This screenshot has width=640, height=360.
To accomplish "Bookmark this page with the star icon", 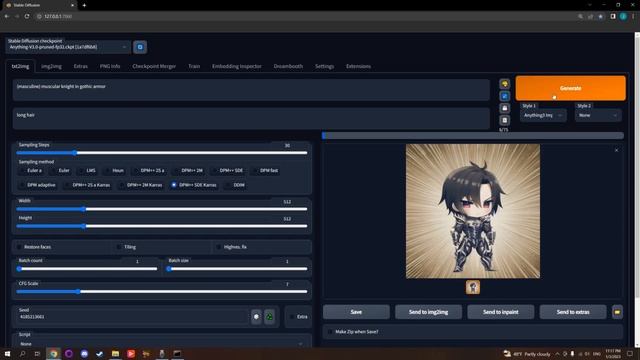I will tap(600, 16).
